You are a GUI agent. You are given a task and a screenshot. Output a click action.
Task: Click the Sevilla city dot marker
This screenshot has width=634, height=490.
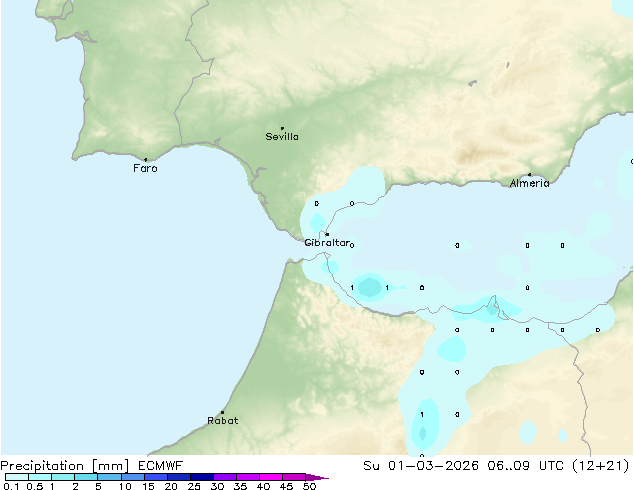tap(282, 128)
